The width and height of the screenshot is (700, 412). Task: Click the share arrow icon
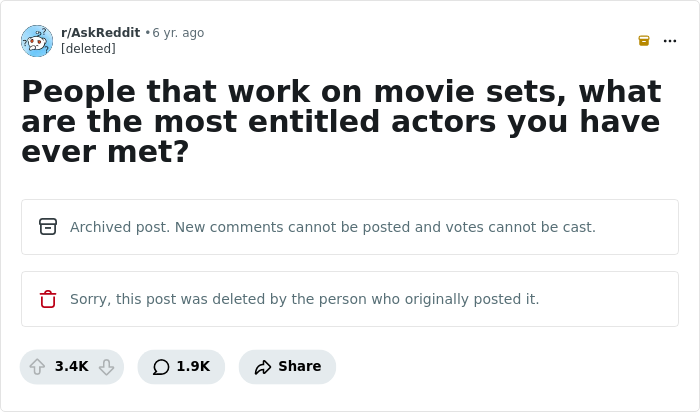[263, 367]
